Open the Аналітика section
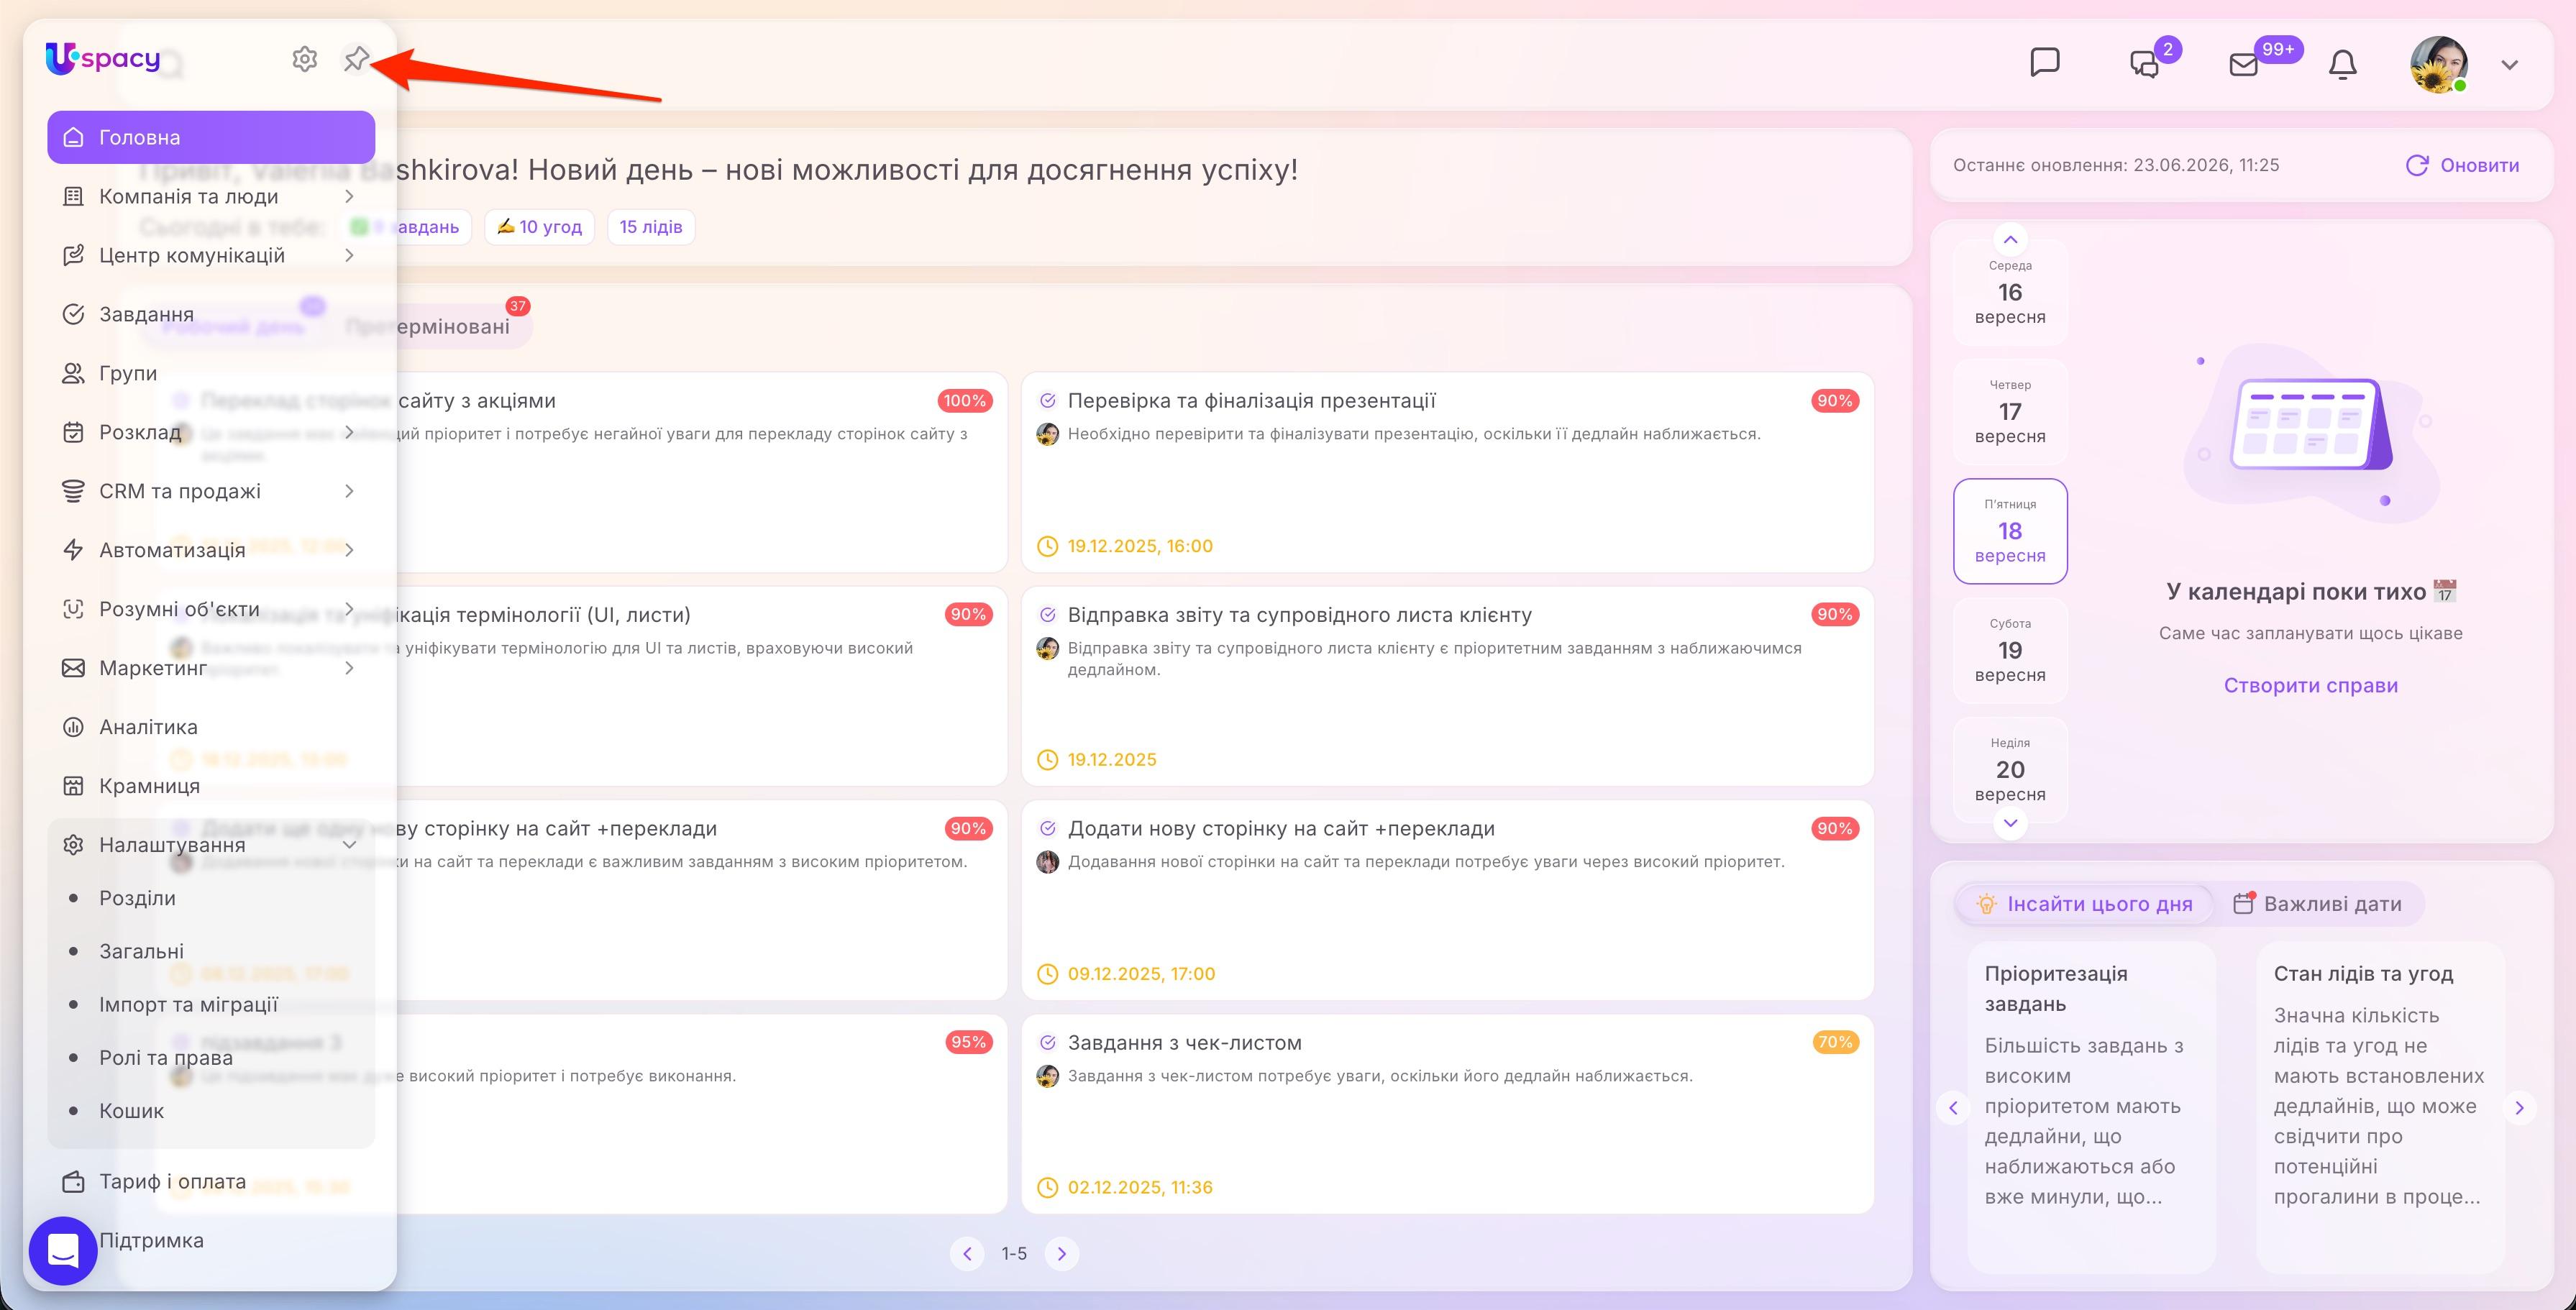Screen dimensions: 2576x1310 (x=211, y=727)
